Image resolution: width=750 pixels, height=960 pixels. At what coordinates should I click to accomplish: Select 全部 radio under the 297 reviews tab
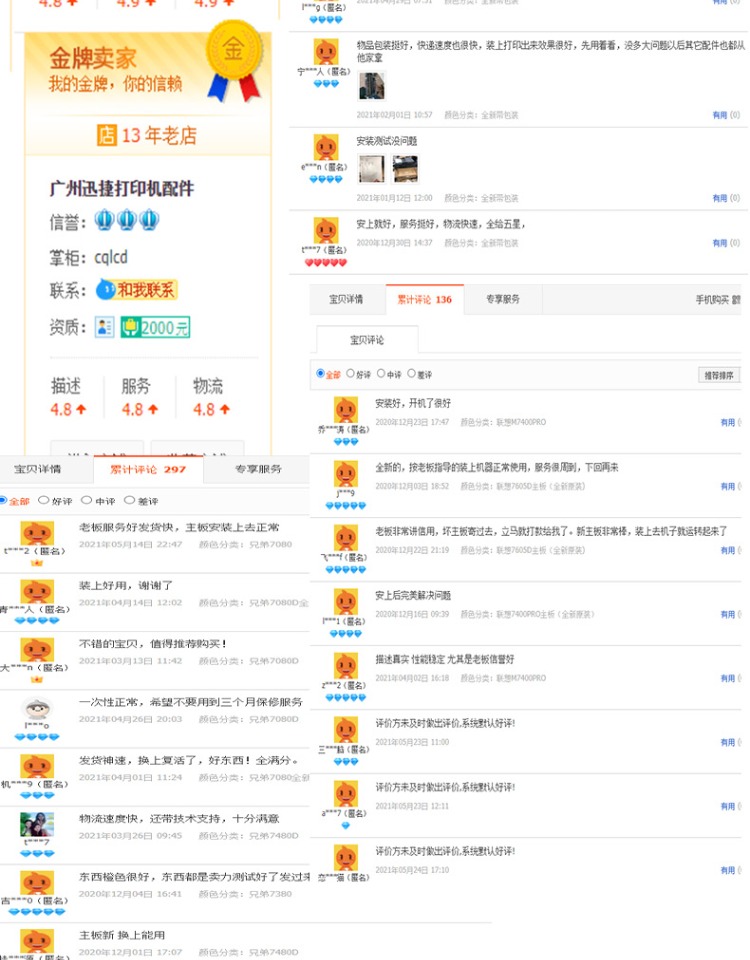click(x=3, y=500)
